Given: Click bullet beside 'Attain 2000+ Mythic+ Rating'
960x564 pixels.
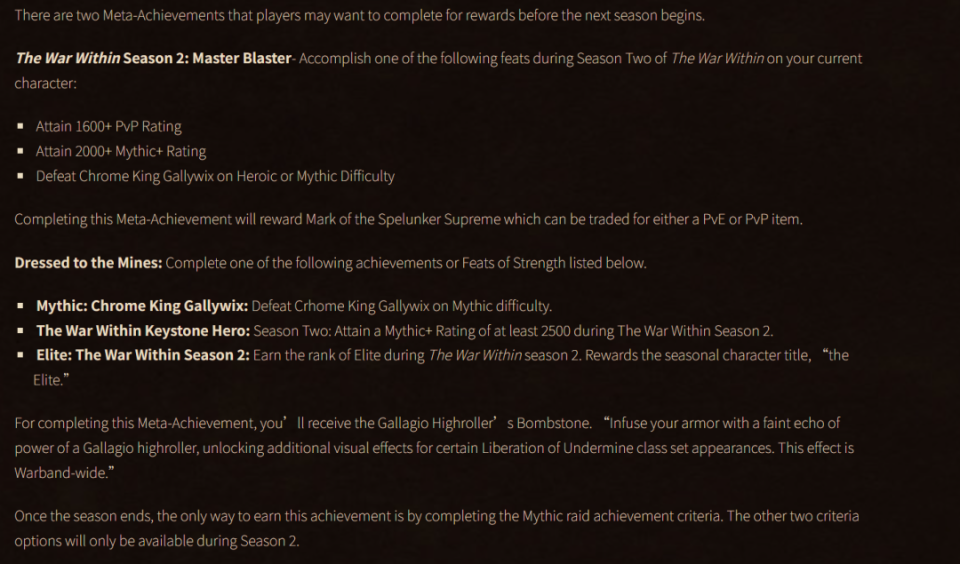Looking at the screenshot, I should pyautogui.click(x=21, y=151).
